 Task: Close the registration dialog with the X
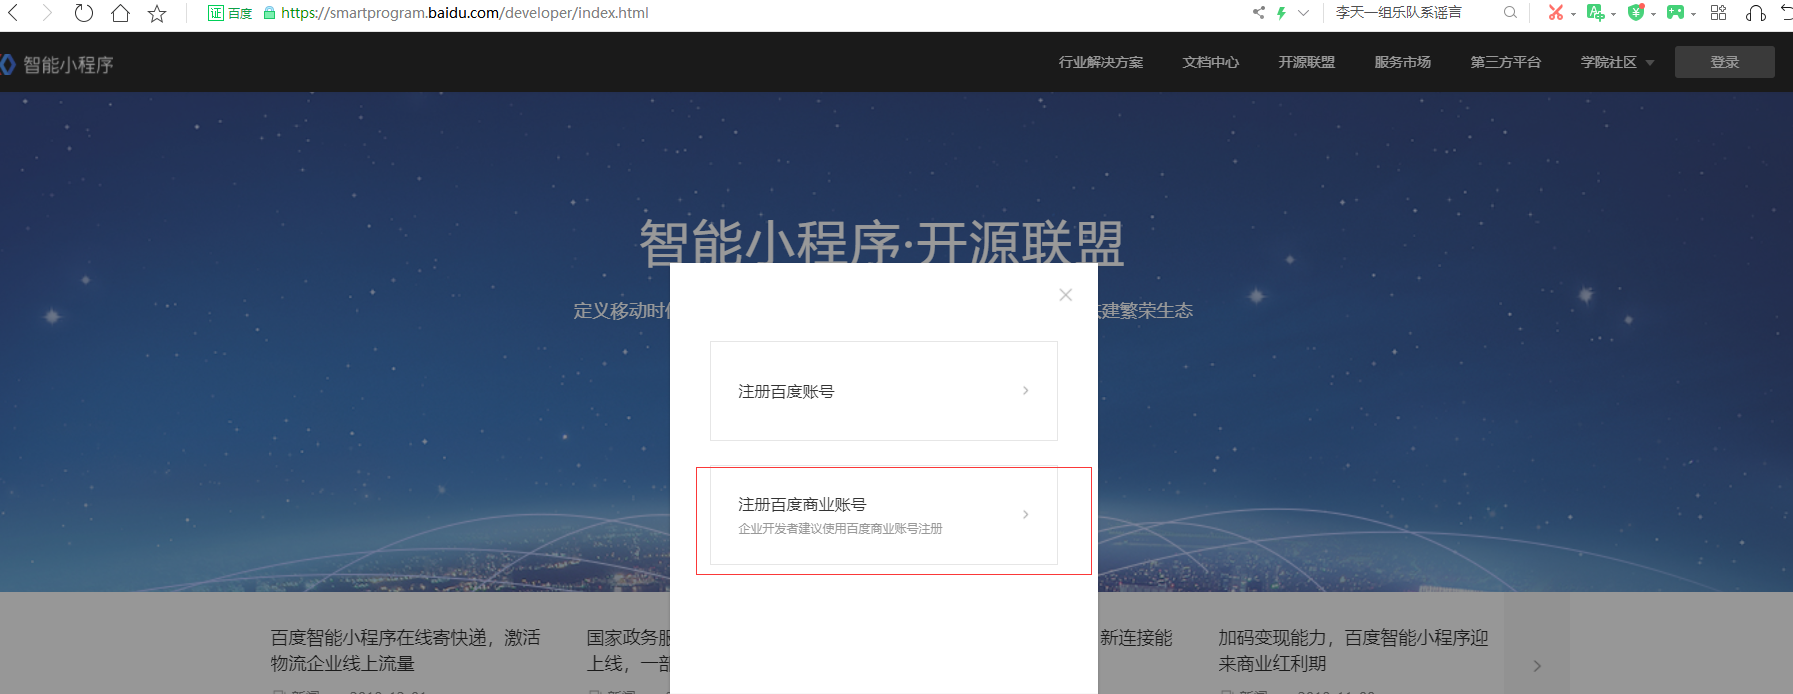click(x=1065, y=295)
